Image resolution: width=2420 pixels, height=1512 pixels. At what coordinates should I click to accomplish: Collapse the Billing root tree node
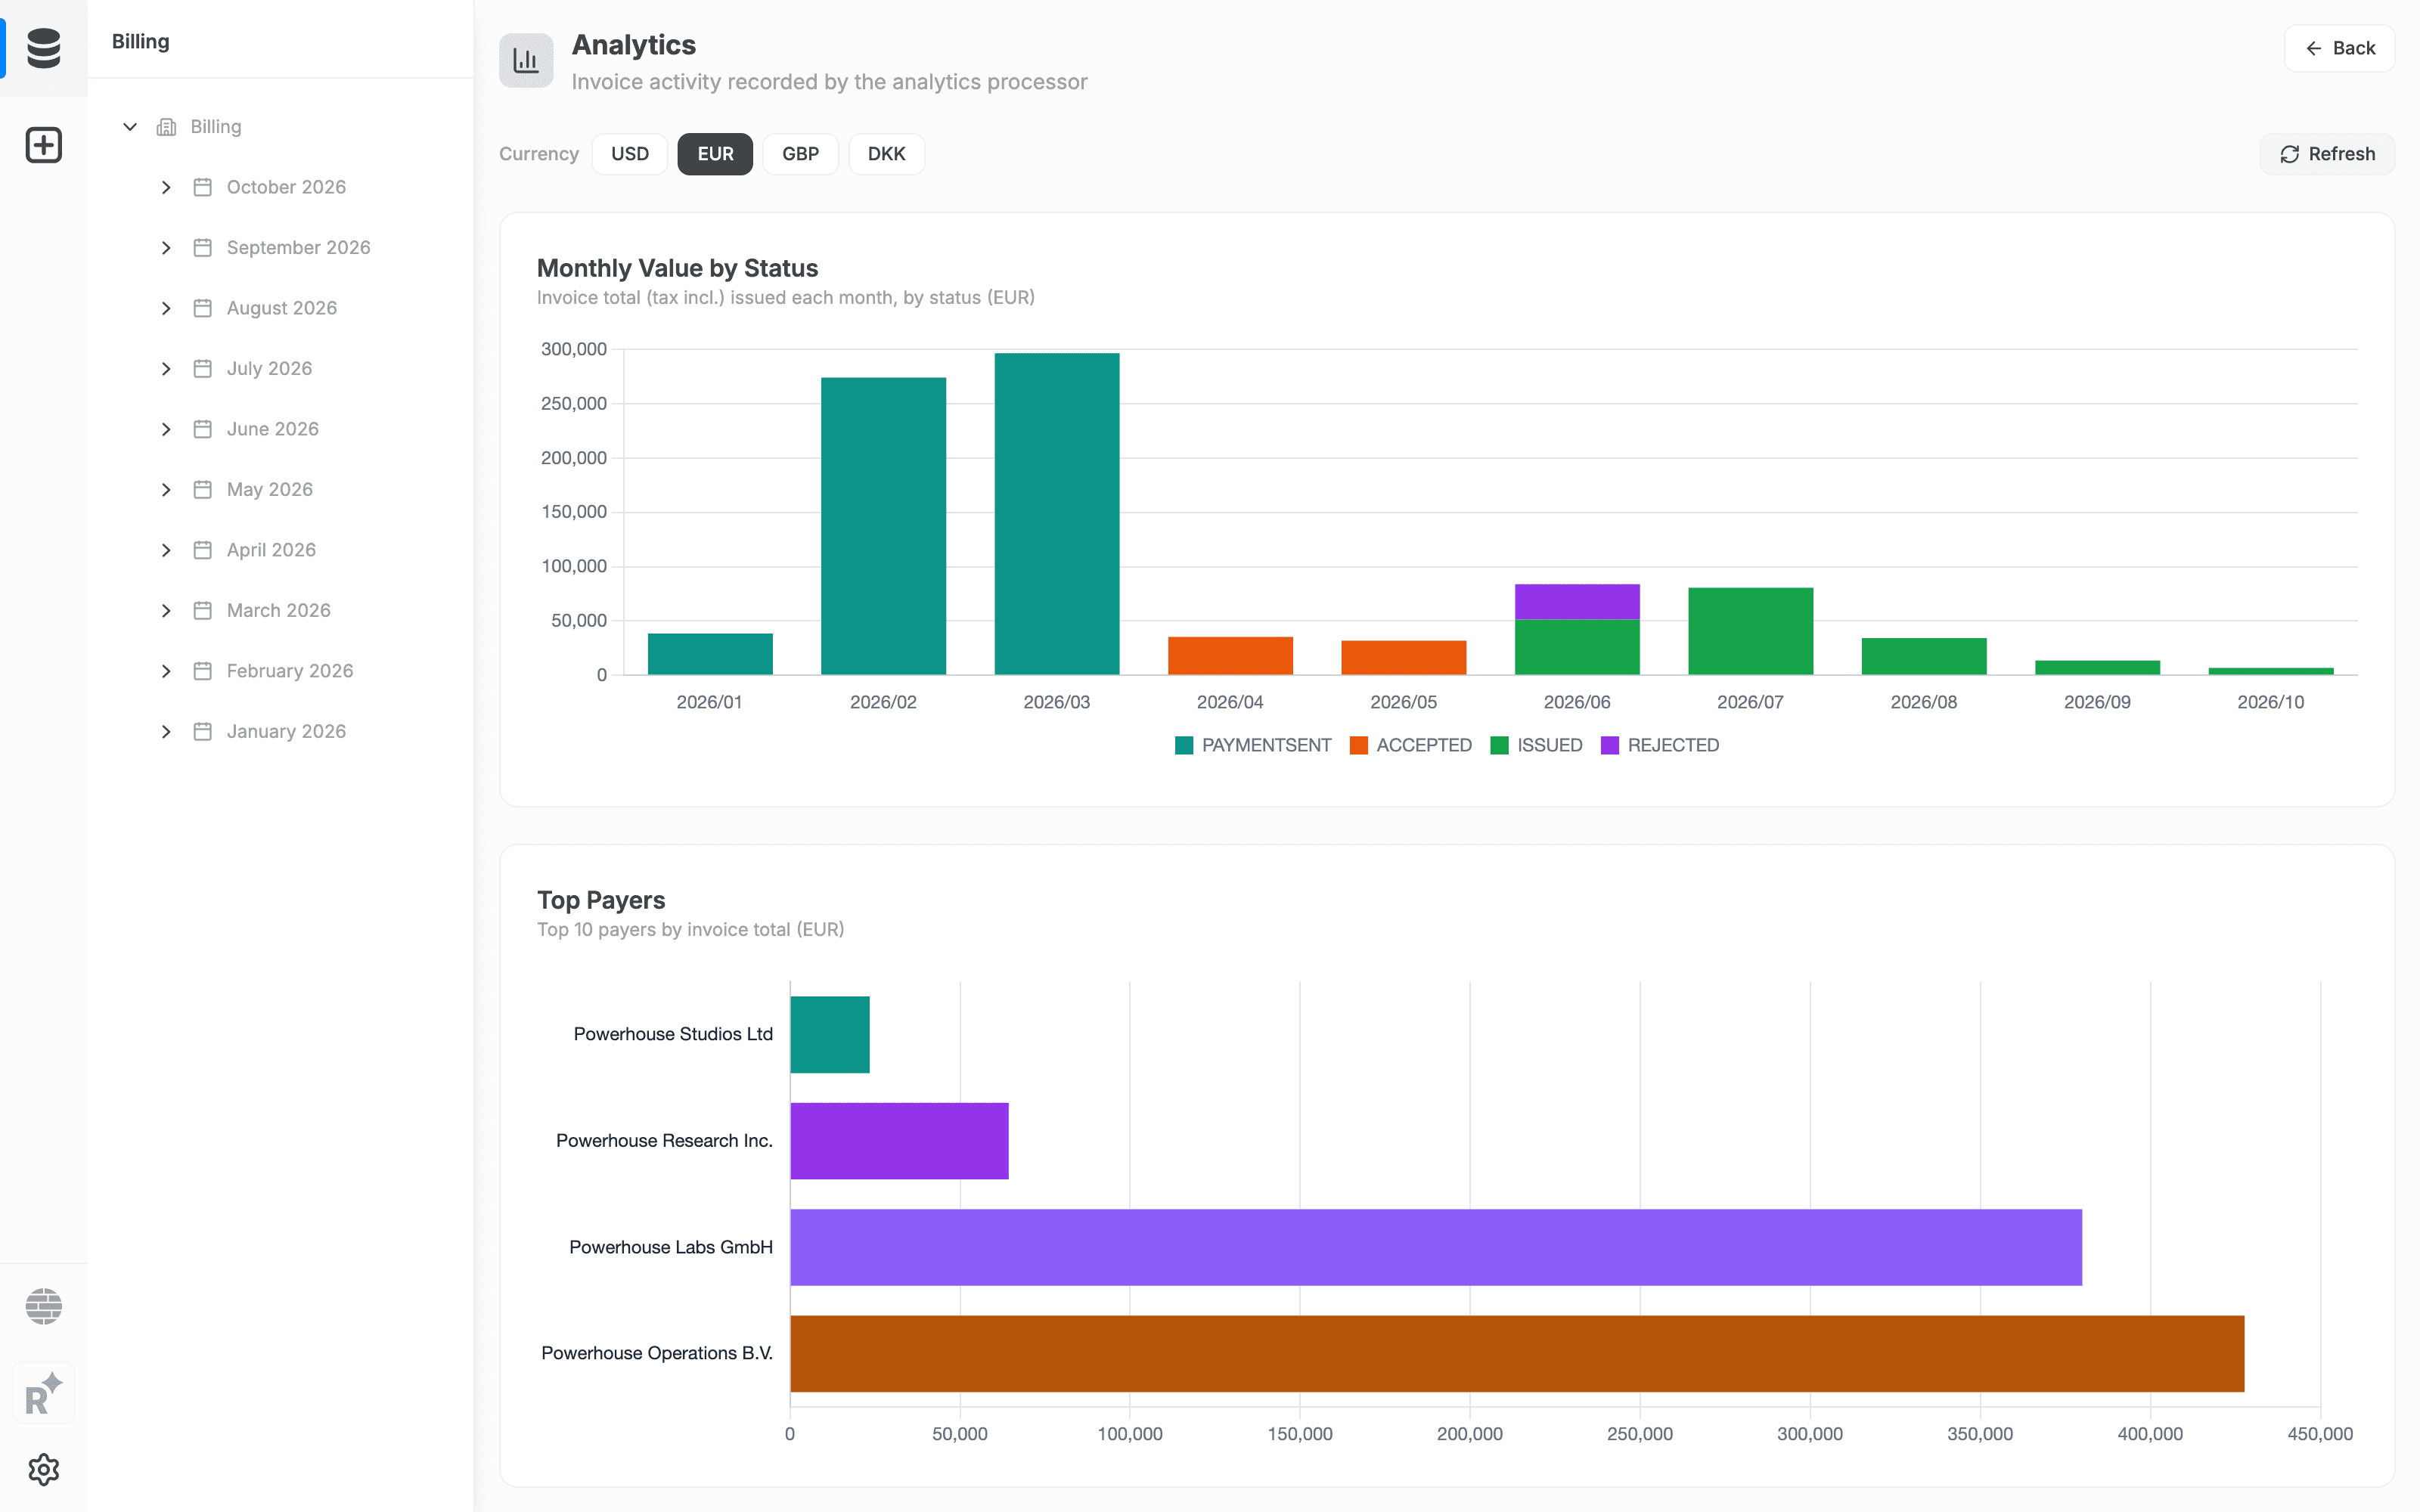(x=130, y=127)
